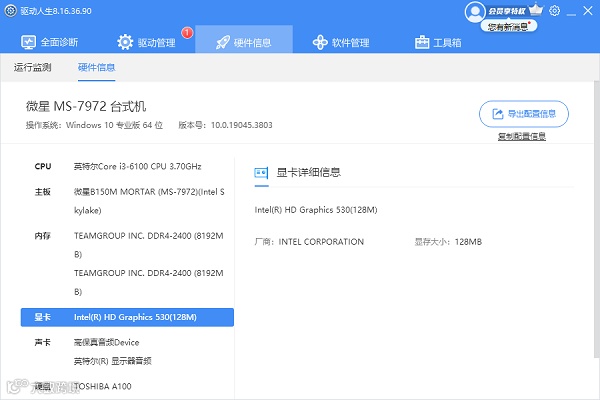
Task: Click the 厂商: INTEL CORPORATION text
Action: point(309,242)
